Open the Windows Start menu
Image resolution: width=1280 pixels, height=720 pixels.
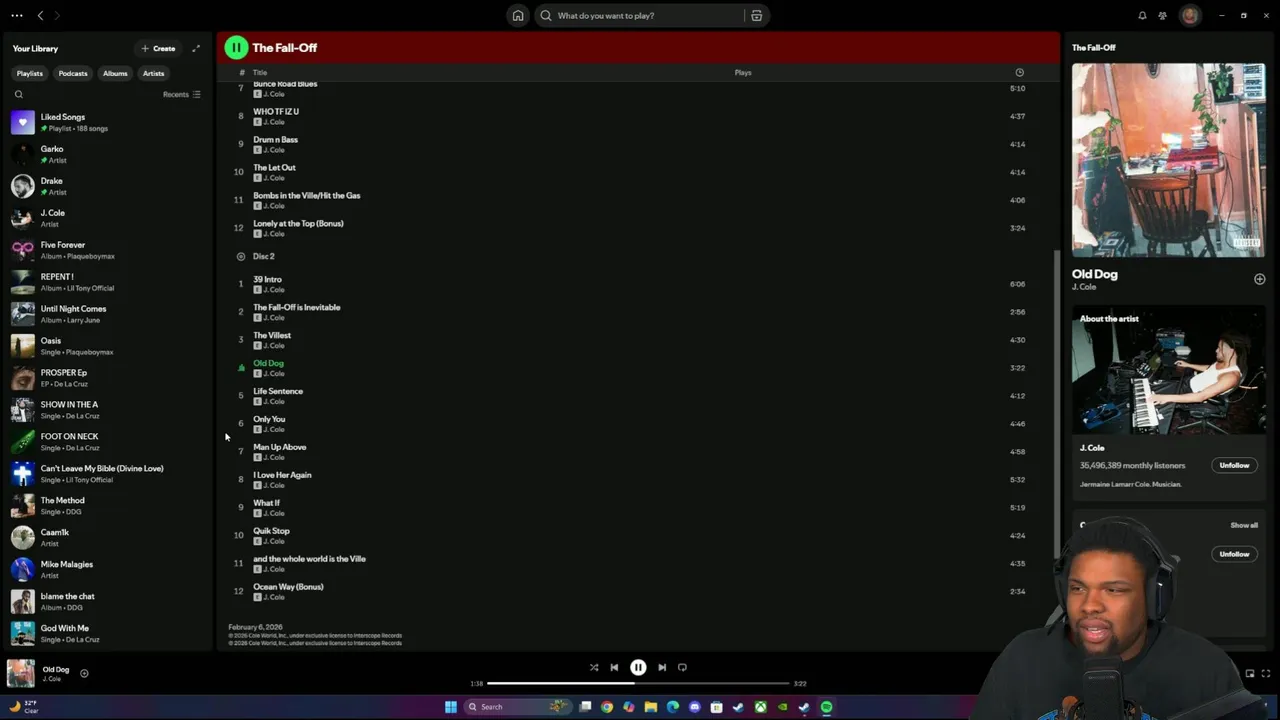[451, 707]
